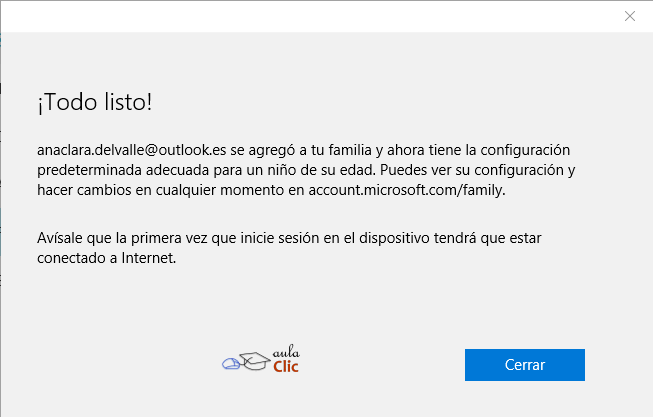Click the "¡Todo listo!" heading
Screen dimensions: 653x417
(x=95, y=103)
